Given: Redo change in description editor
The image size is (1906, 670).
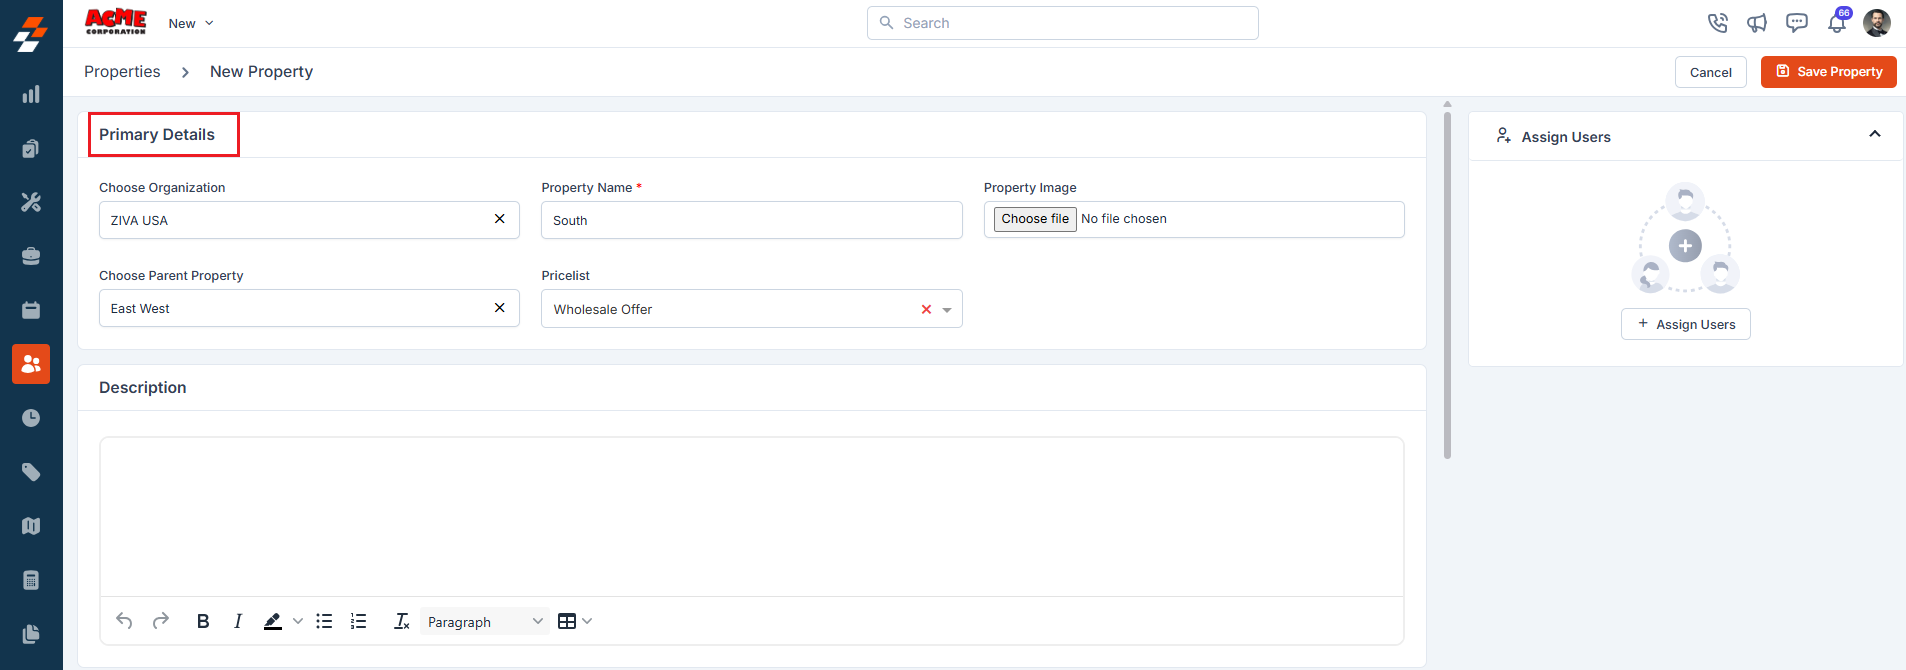Looking at the screenshot, I should click(x=161, y=621).
